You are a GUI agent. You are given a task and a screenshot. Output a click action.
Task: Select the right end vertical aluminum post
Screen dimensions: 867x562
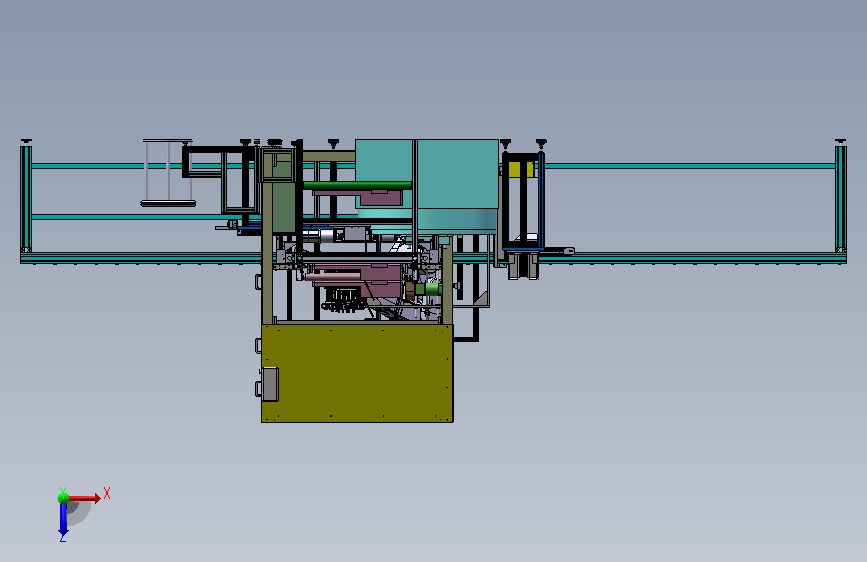pyautogui.click(x=840, y=199)
